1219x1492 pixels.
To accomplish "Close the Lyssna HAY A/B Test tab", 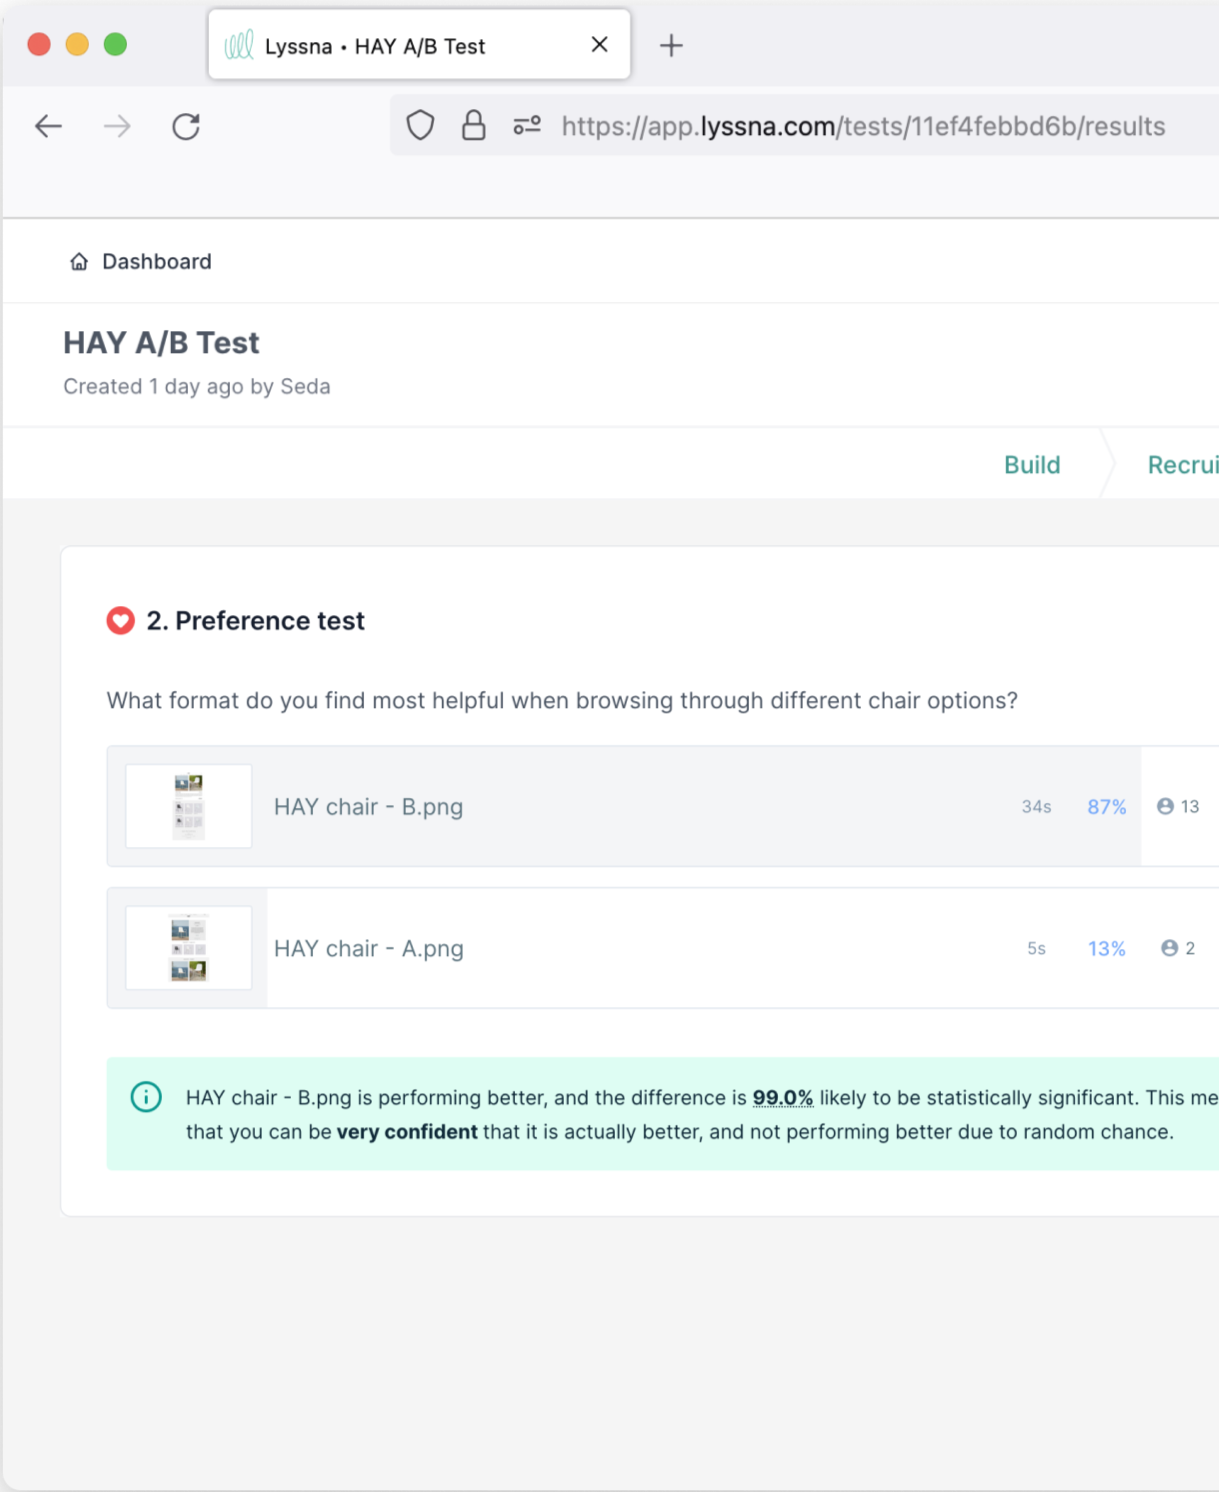I will point(599,45).
